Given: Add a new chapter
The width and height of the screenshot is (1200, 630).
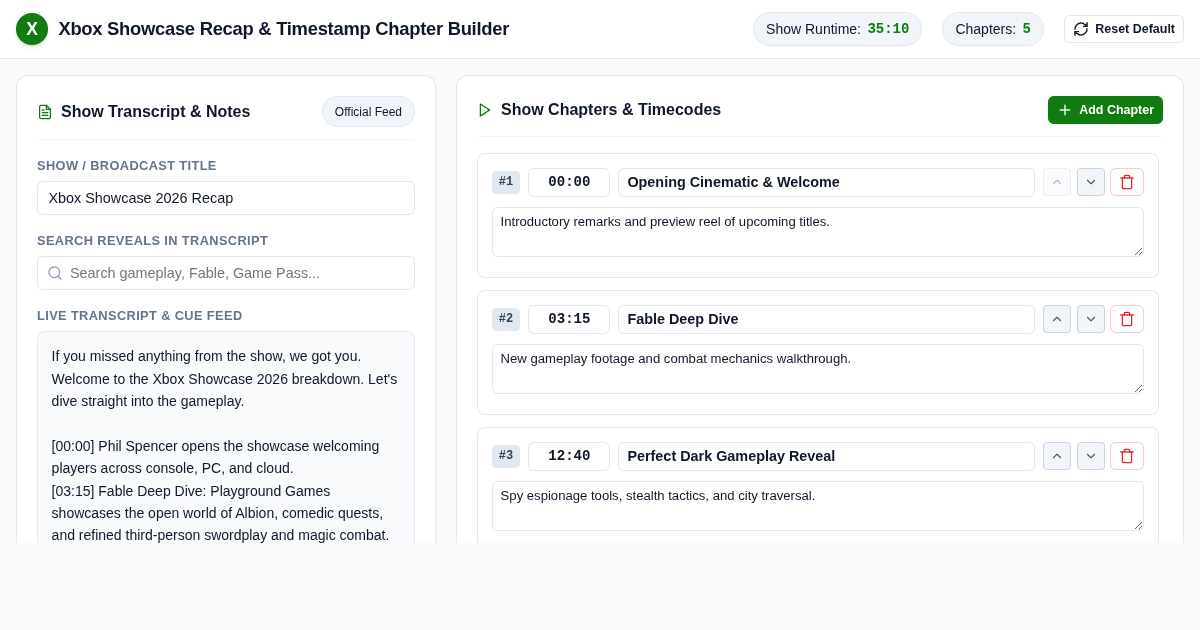Looking at the screenshot, I should coord(1105,110).
